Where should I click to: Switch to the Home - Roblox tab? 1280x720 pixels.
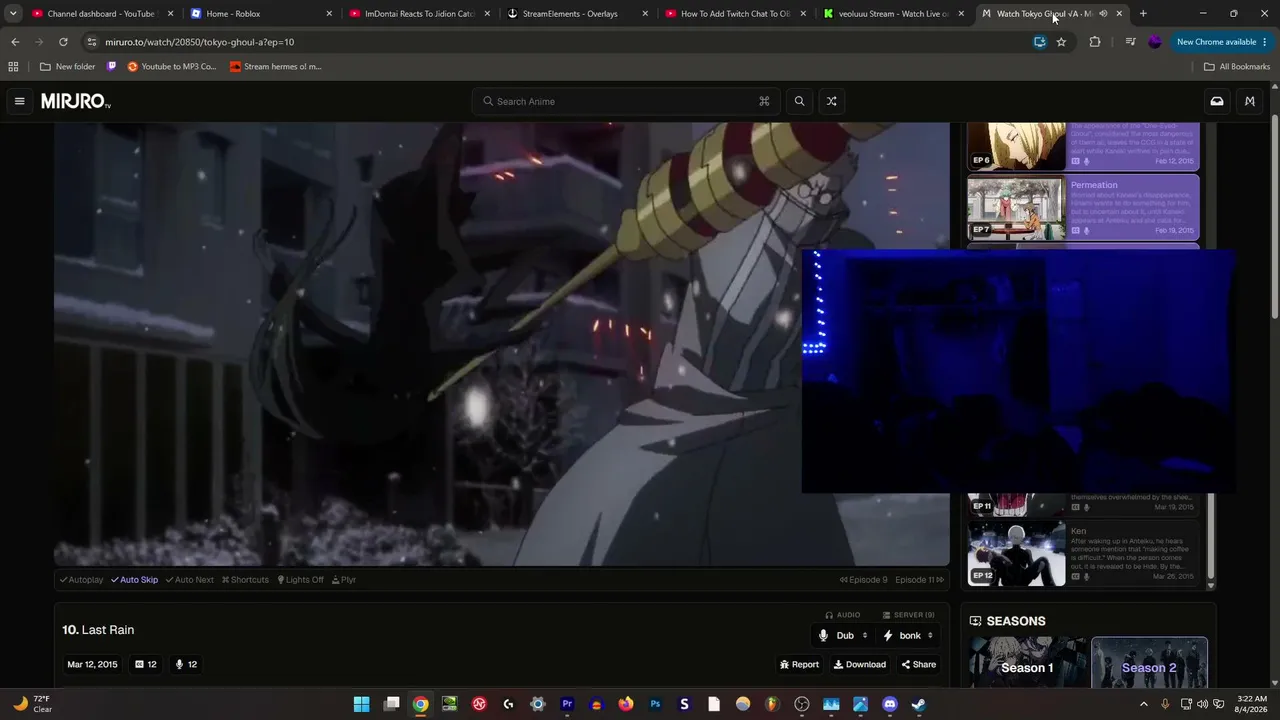(x=260, y=14)
